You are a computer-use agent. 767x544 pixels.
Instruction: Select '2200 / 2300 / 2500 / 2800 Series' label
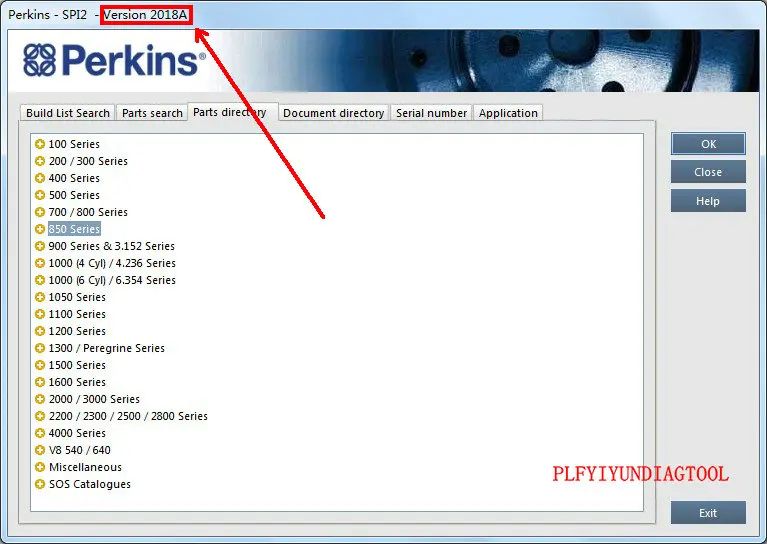click(x=128, y=416)
